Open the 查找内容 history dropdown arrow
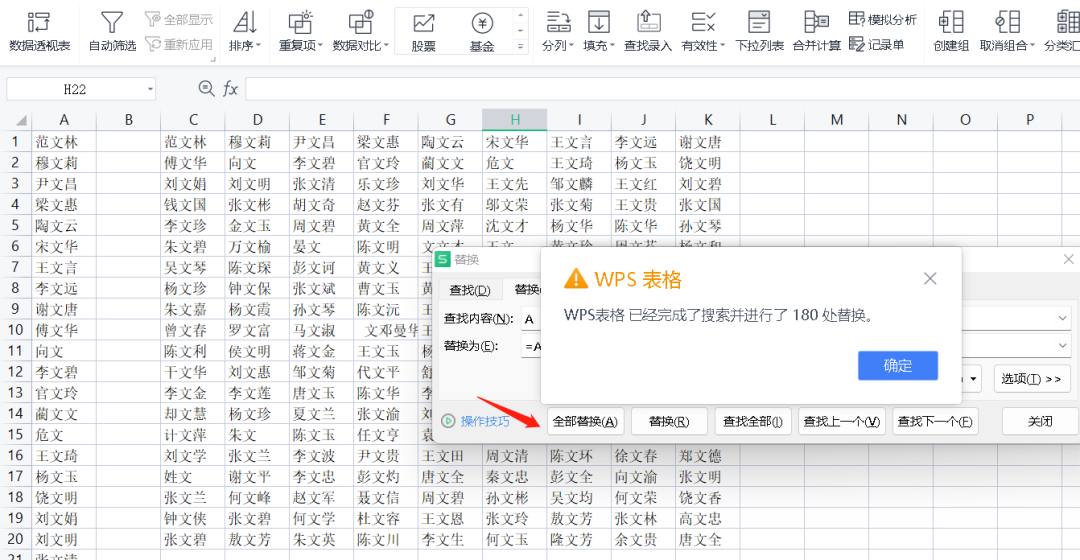Screen dimensions: 1080x560 [1062, 318]
